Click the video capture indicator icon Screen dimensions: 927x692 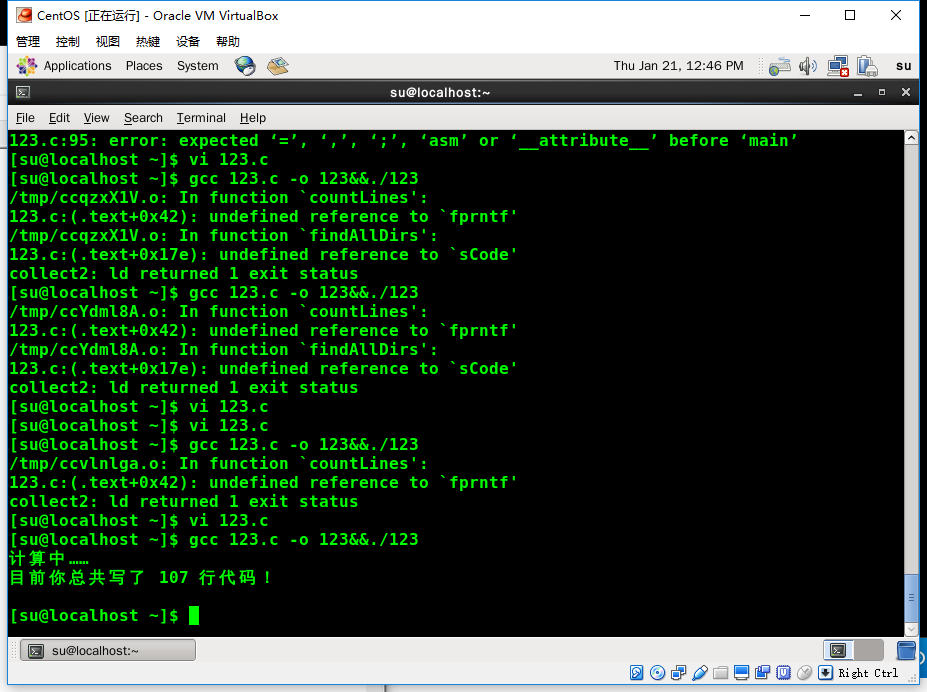763,672
